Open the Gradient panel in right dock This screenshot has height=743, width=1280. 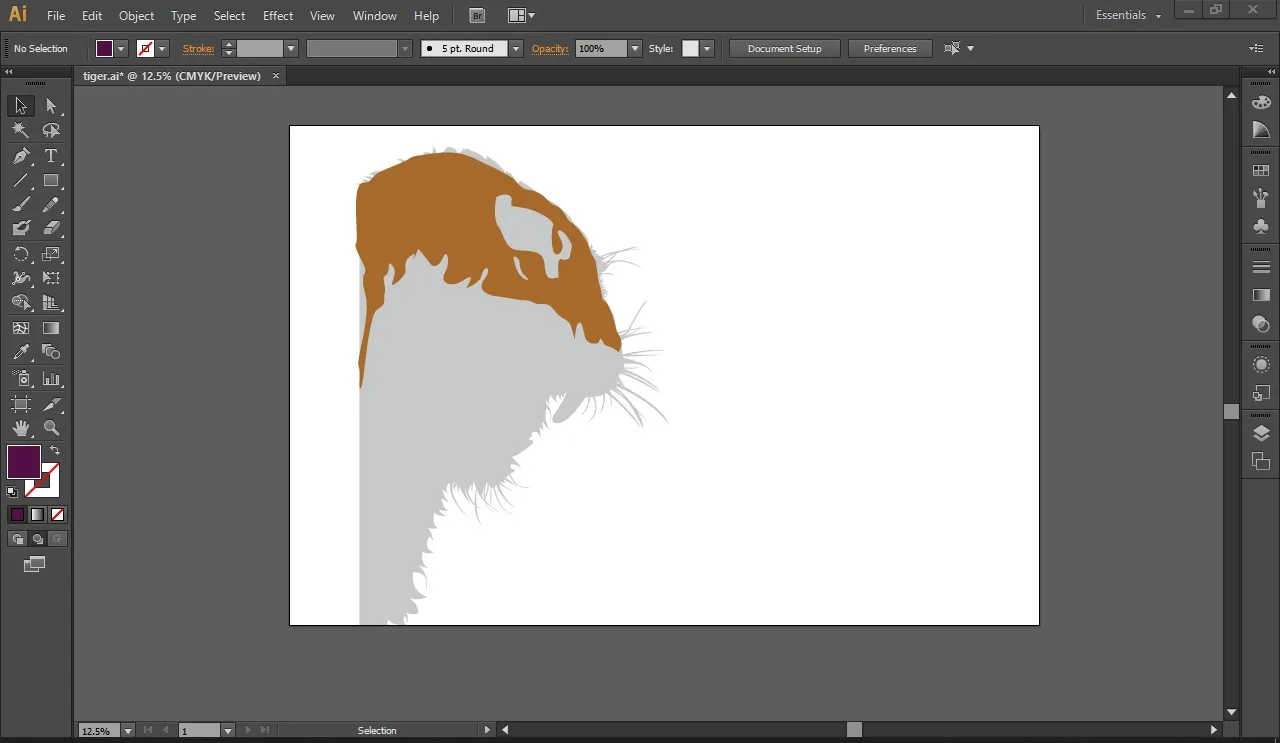pos(1261,295)
